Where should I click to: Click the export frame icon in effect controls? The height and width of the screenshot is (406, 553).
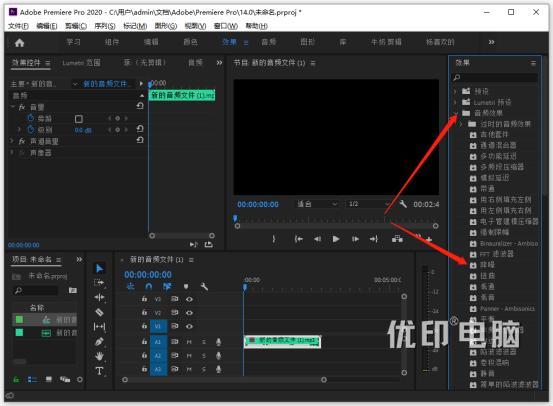tap(209, 244)
